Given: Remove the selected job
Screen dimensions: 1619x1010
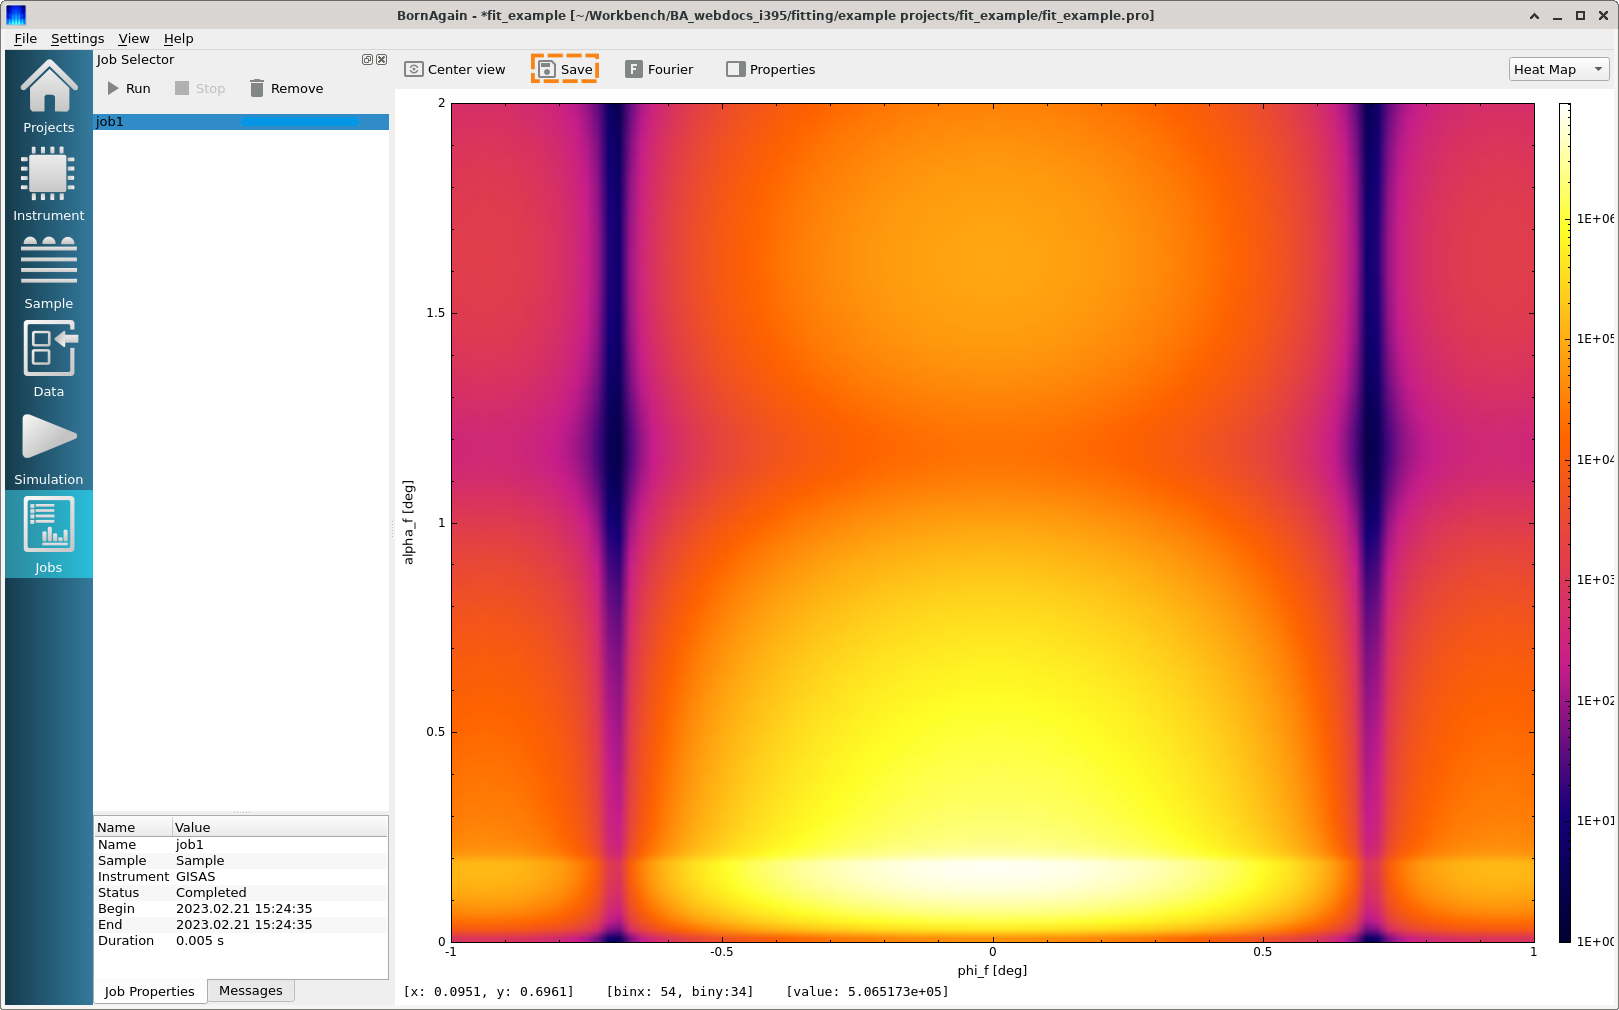Looking at the screenshot, I should coord(286,88).
